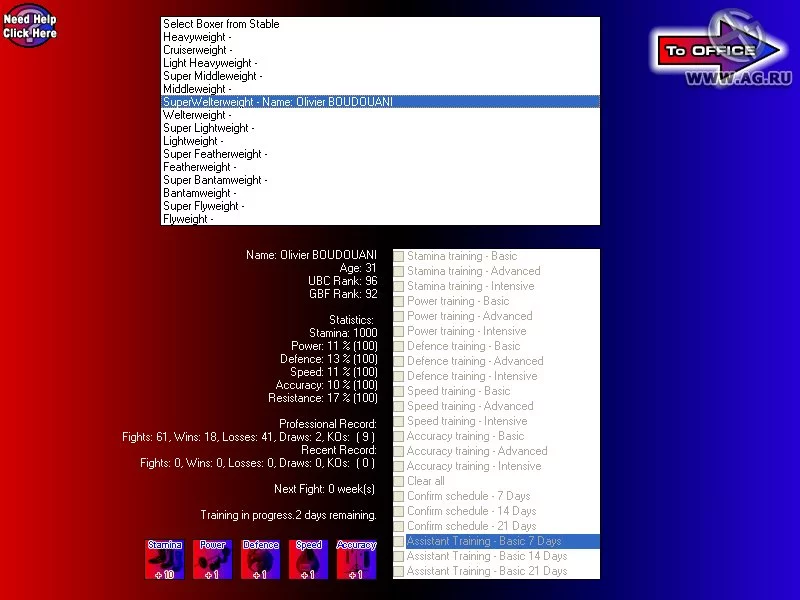Viewport: 800px width, 600px height.
Task: Enable Stamina training - Advanced checkbox
Action: 399,271
